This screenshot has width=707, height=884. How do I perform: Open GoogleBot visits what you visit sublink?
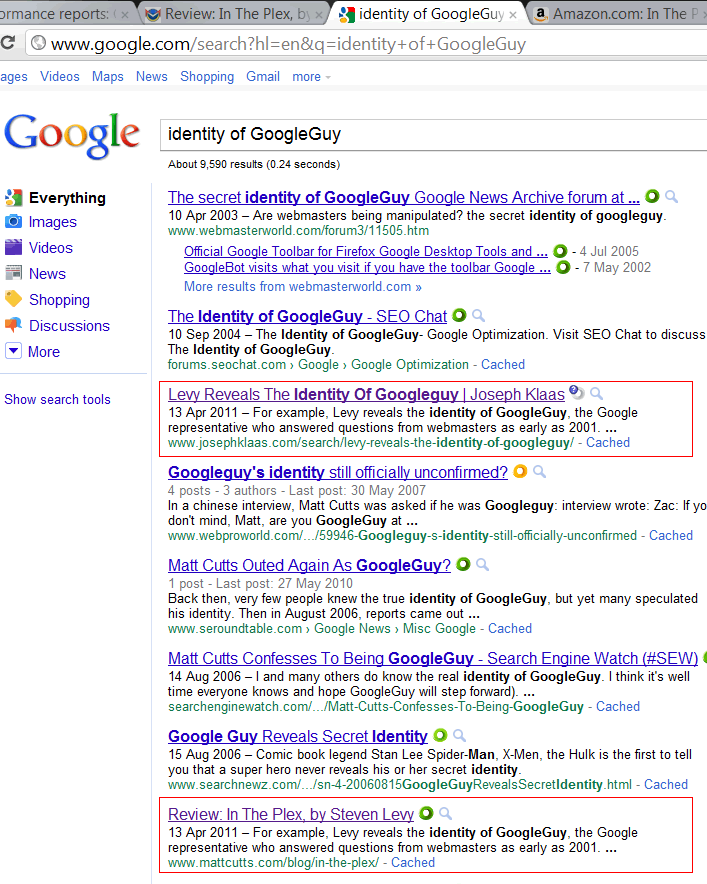368,267
